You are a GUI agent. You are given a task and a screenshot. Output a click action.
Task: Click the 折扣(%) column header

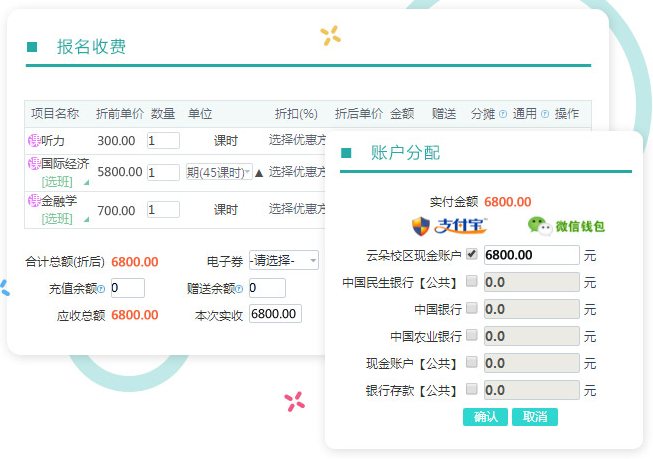point(296,113)
